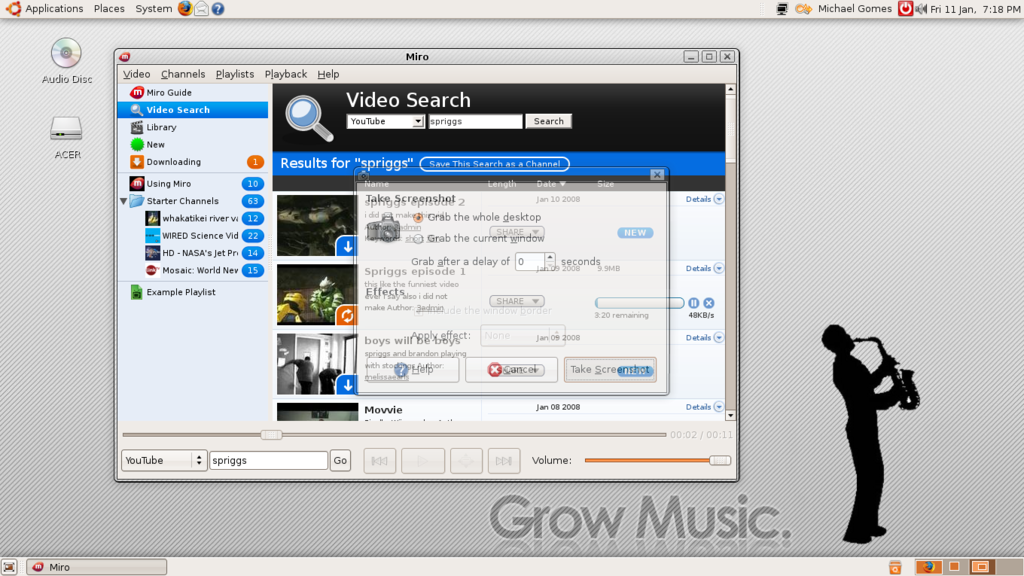Click the volume speaker icon in panel

click(x=921, y=8)
